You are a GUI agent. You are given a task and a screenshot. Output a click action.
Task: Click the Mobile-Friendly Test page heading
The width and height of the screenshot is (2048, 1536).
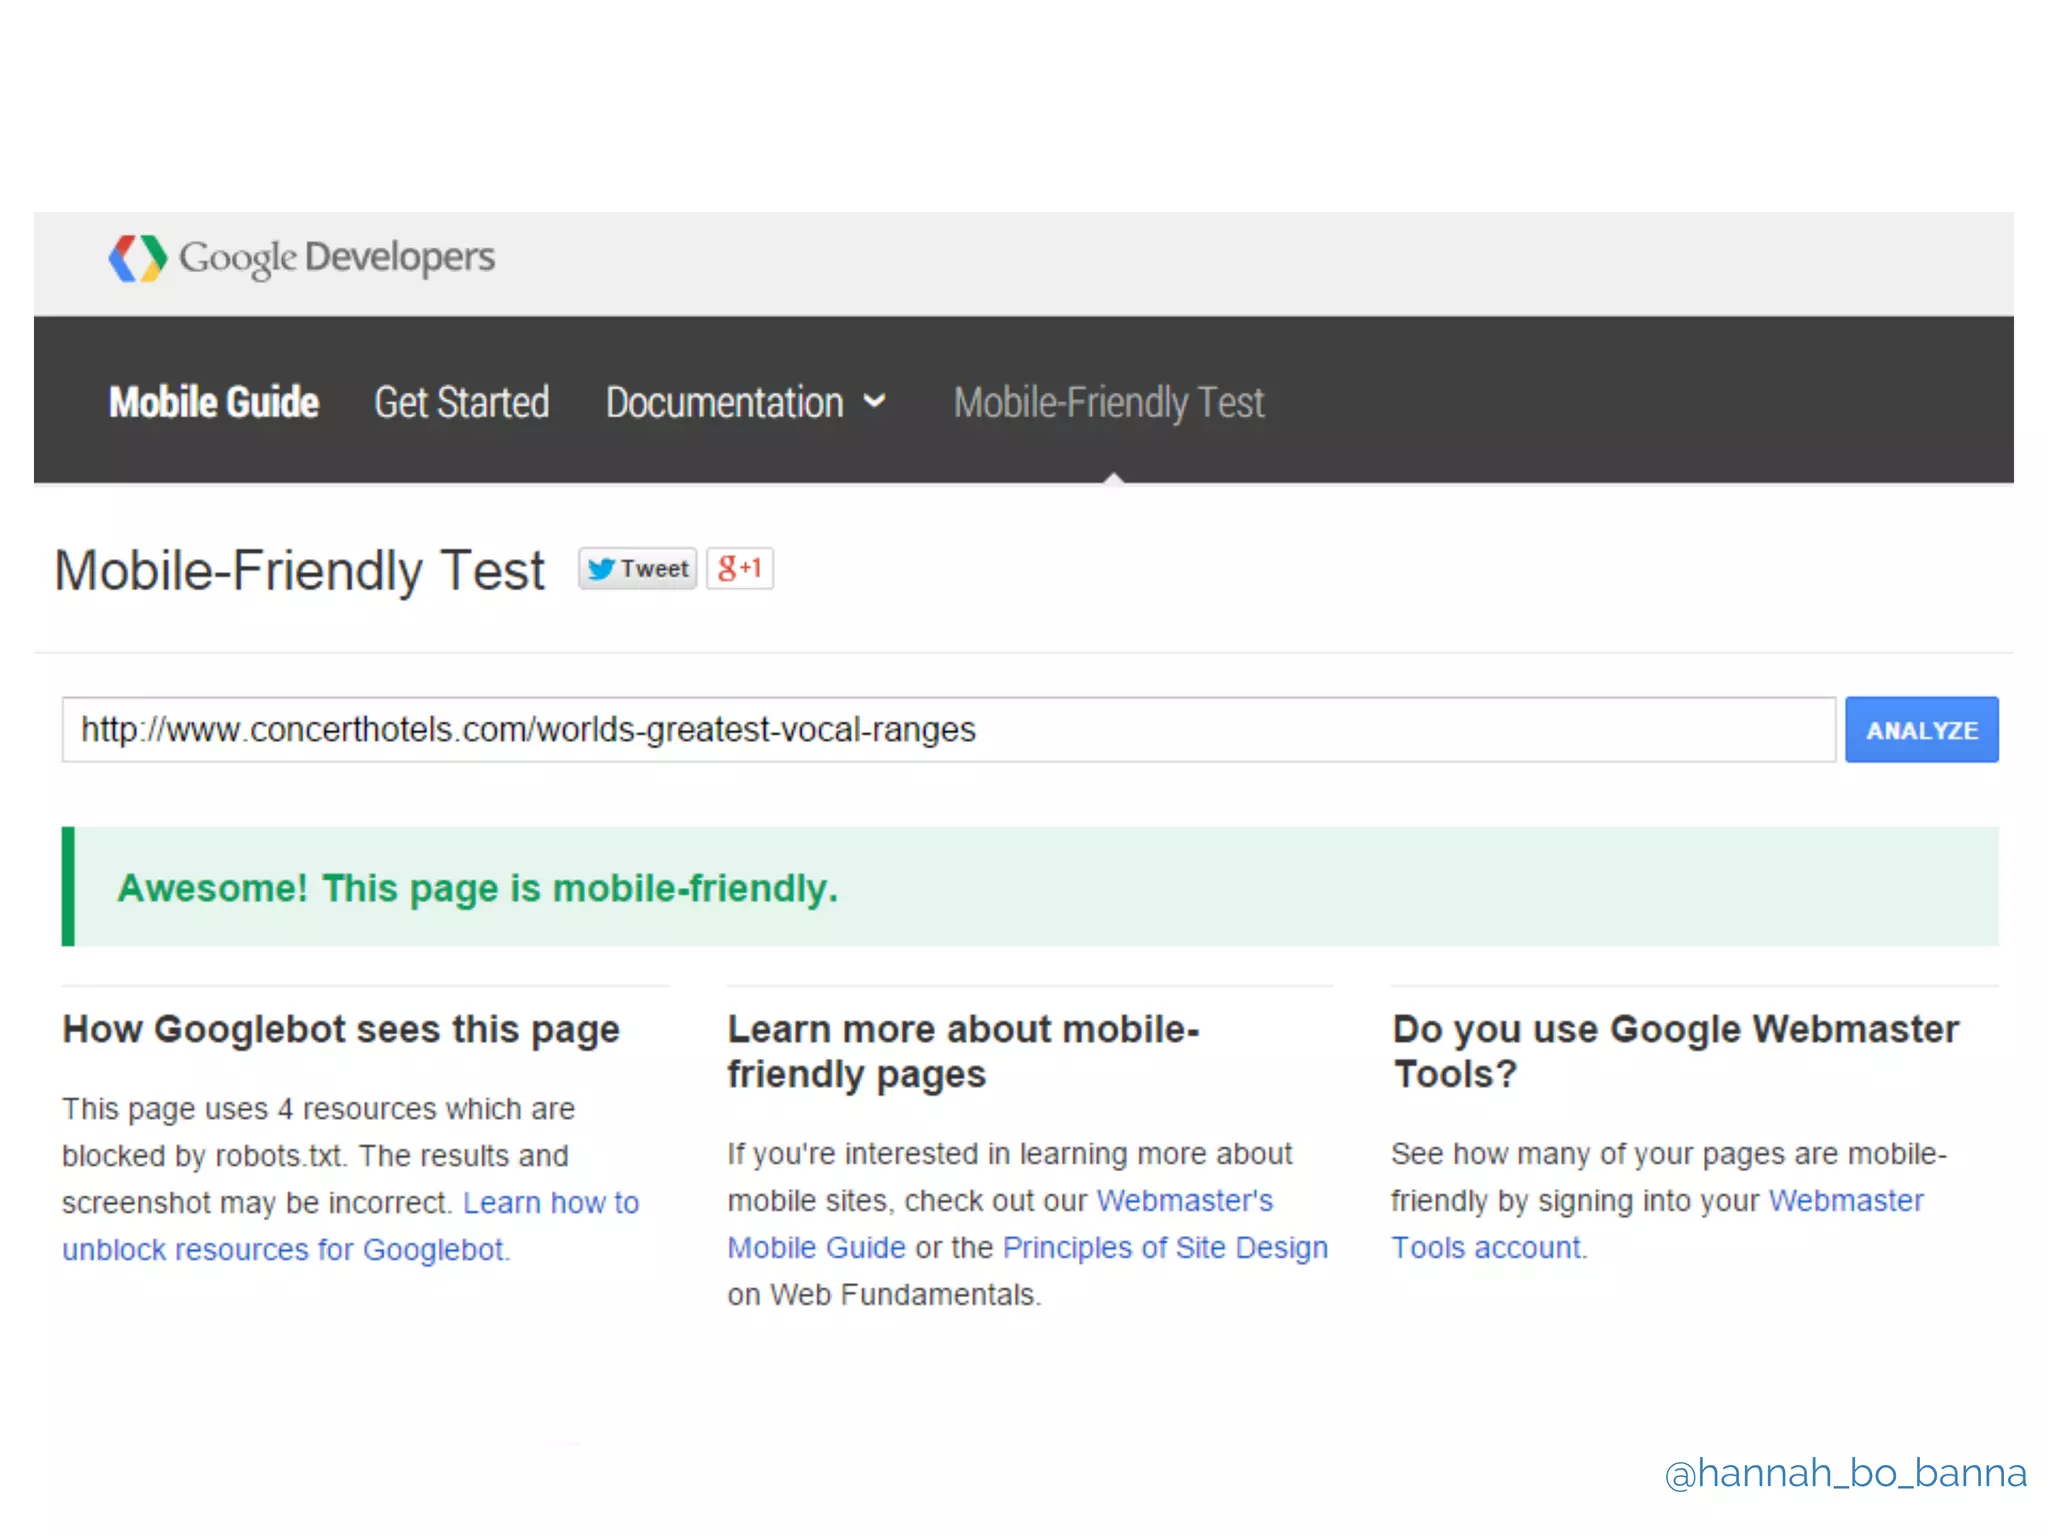pyautogui.click(x=299, y=571)
